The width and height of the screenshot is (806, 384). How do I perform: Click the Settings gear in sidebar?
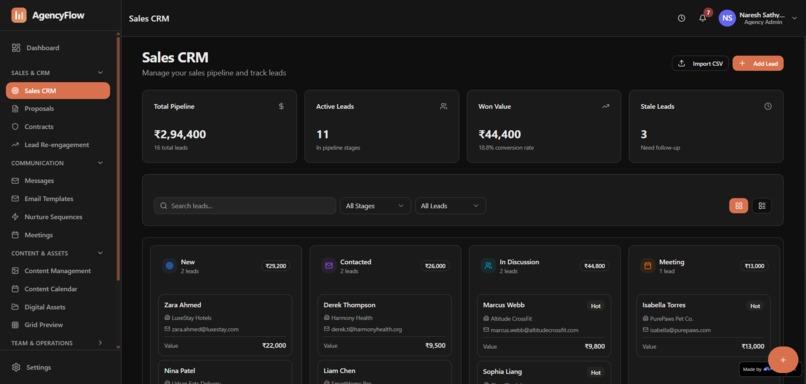[x=16, y=367]
